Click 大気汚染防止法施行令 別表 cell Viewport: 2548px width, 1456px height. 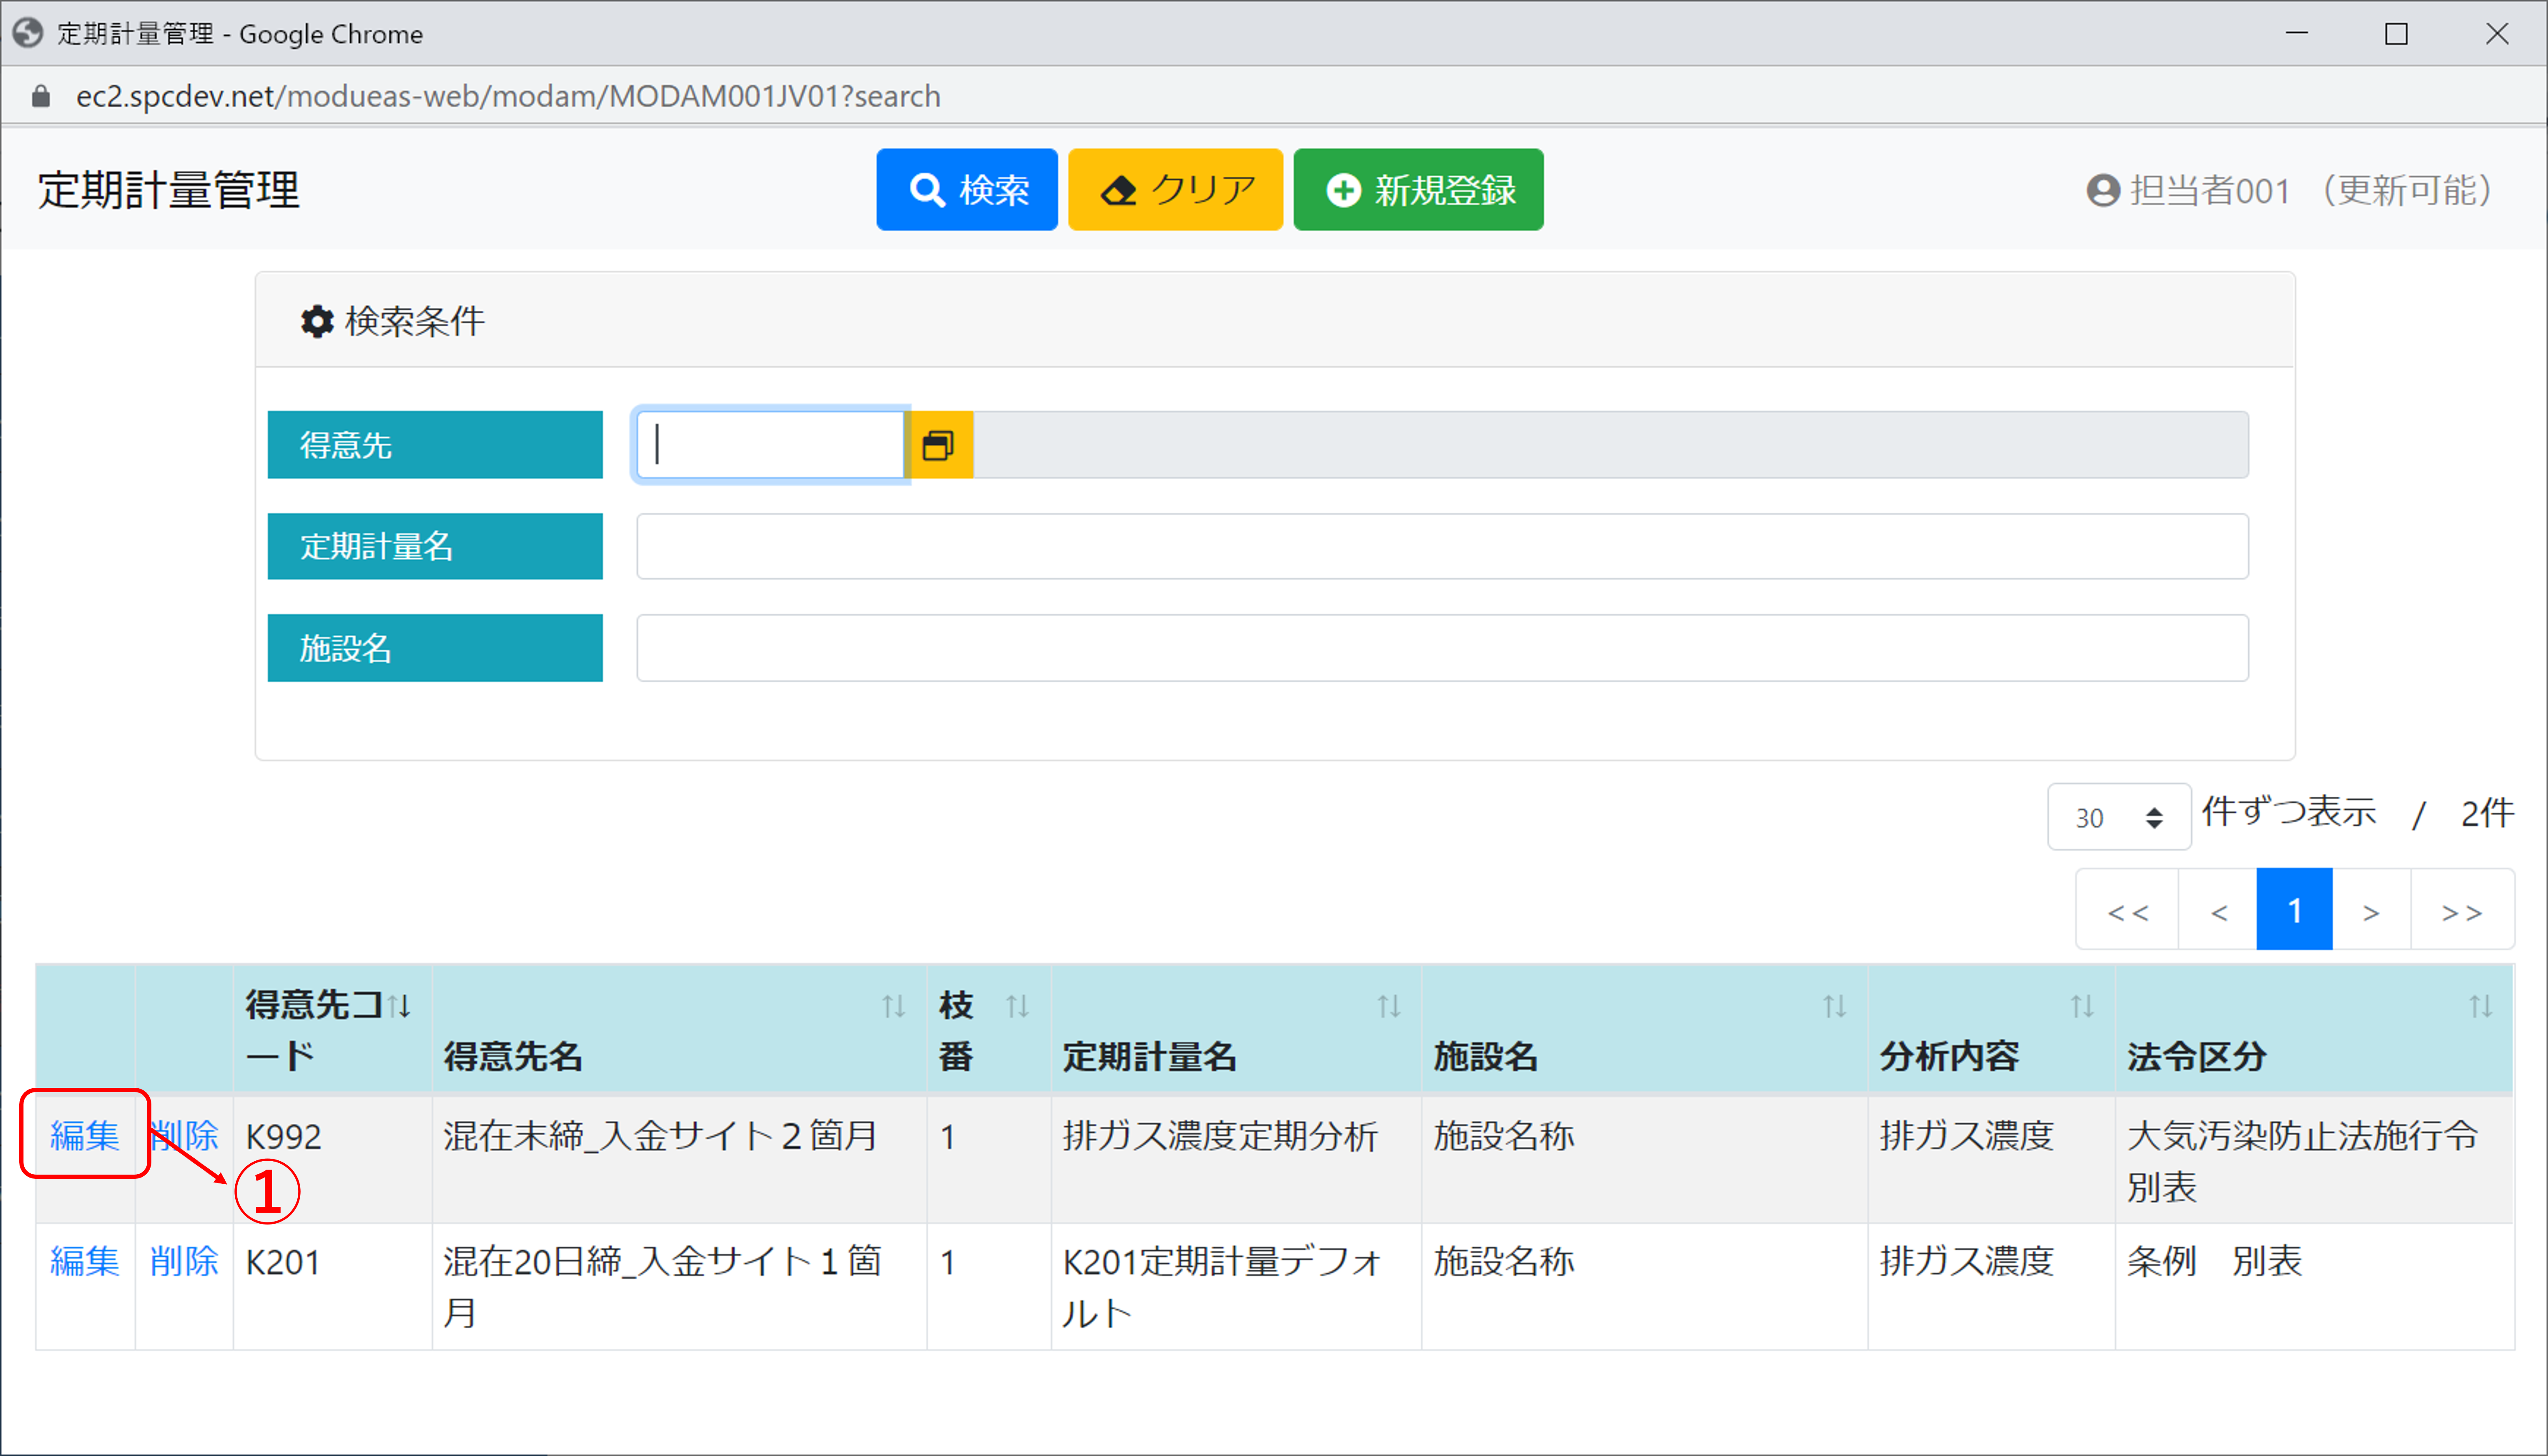2314,1160
